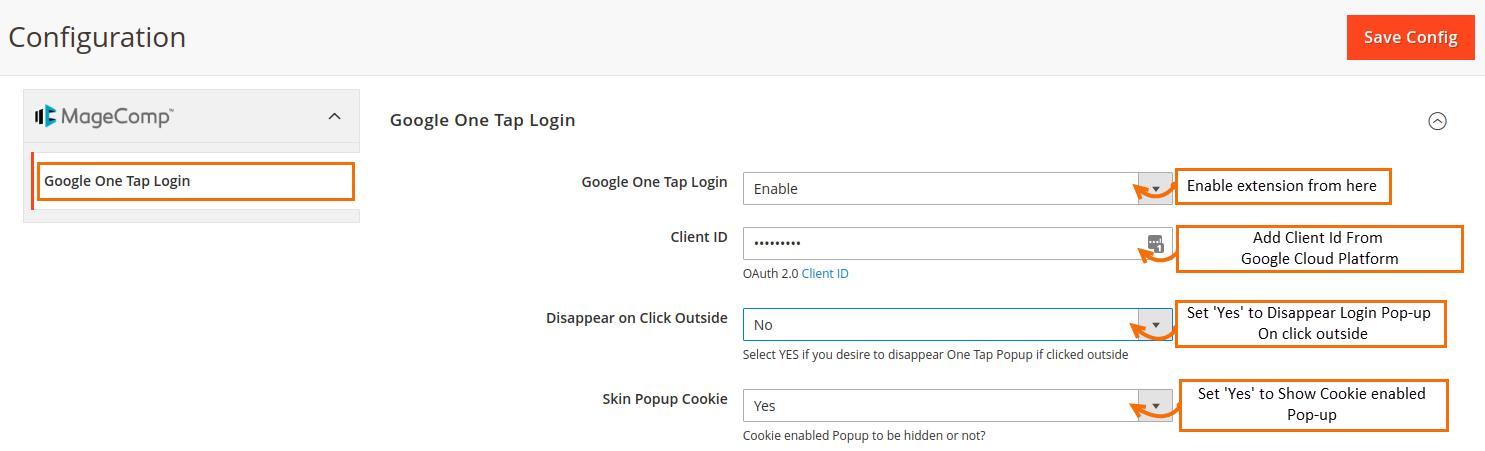The width and height of the screenshot is (1485, 451).
Task: Click the Client ID field label
Action: point(699,237)
